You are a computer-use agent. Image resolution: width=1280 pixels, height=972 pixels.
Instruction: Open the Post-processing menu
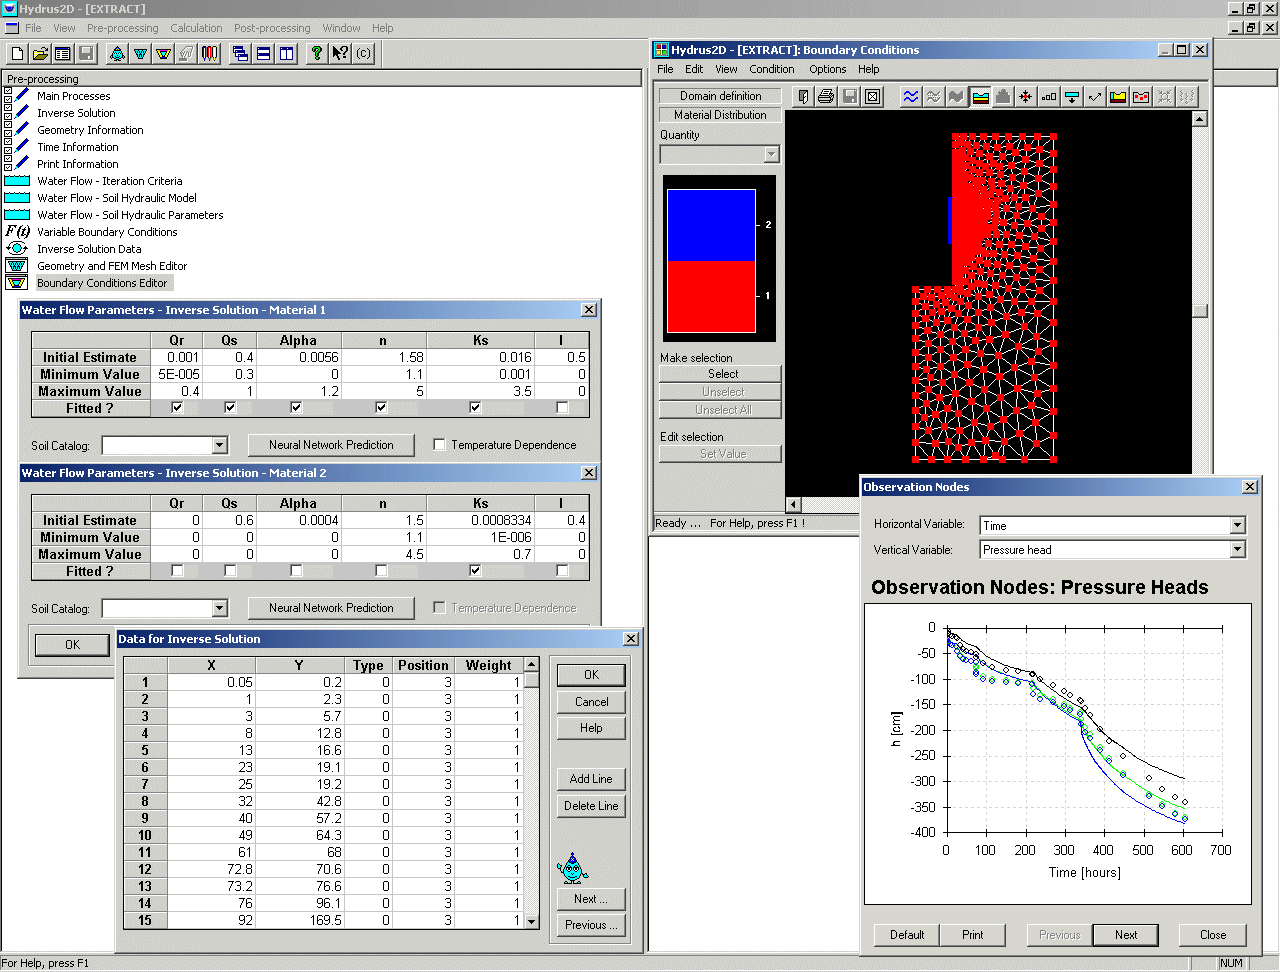(x=272, y=28)
